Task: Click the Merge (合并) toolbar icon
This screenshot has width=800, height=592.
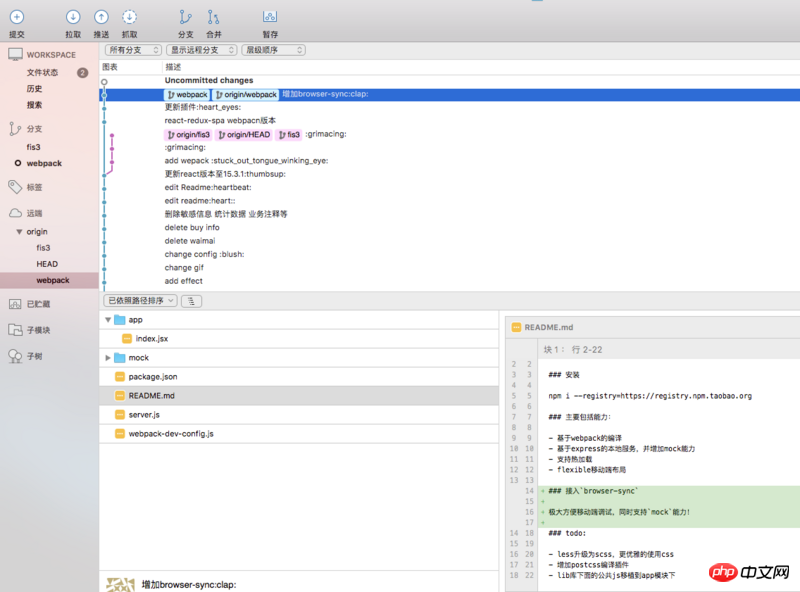Action: coord(213,17)
